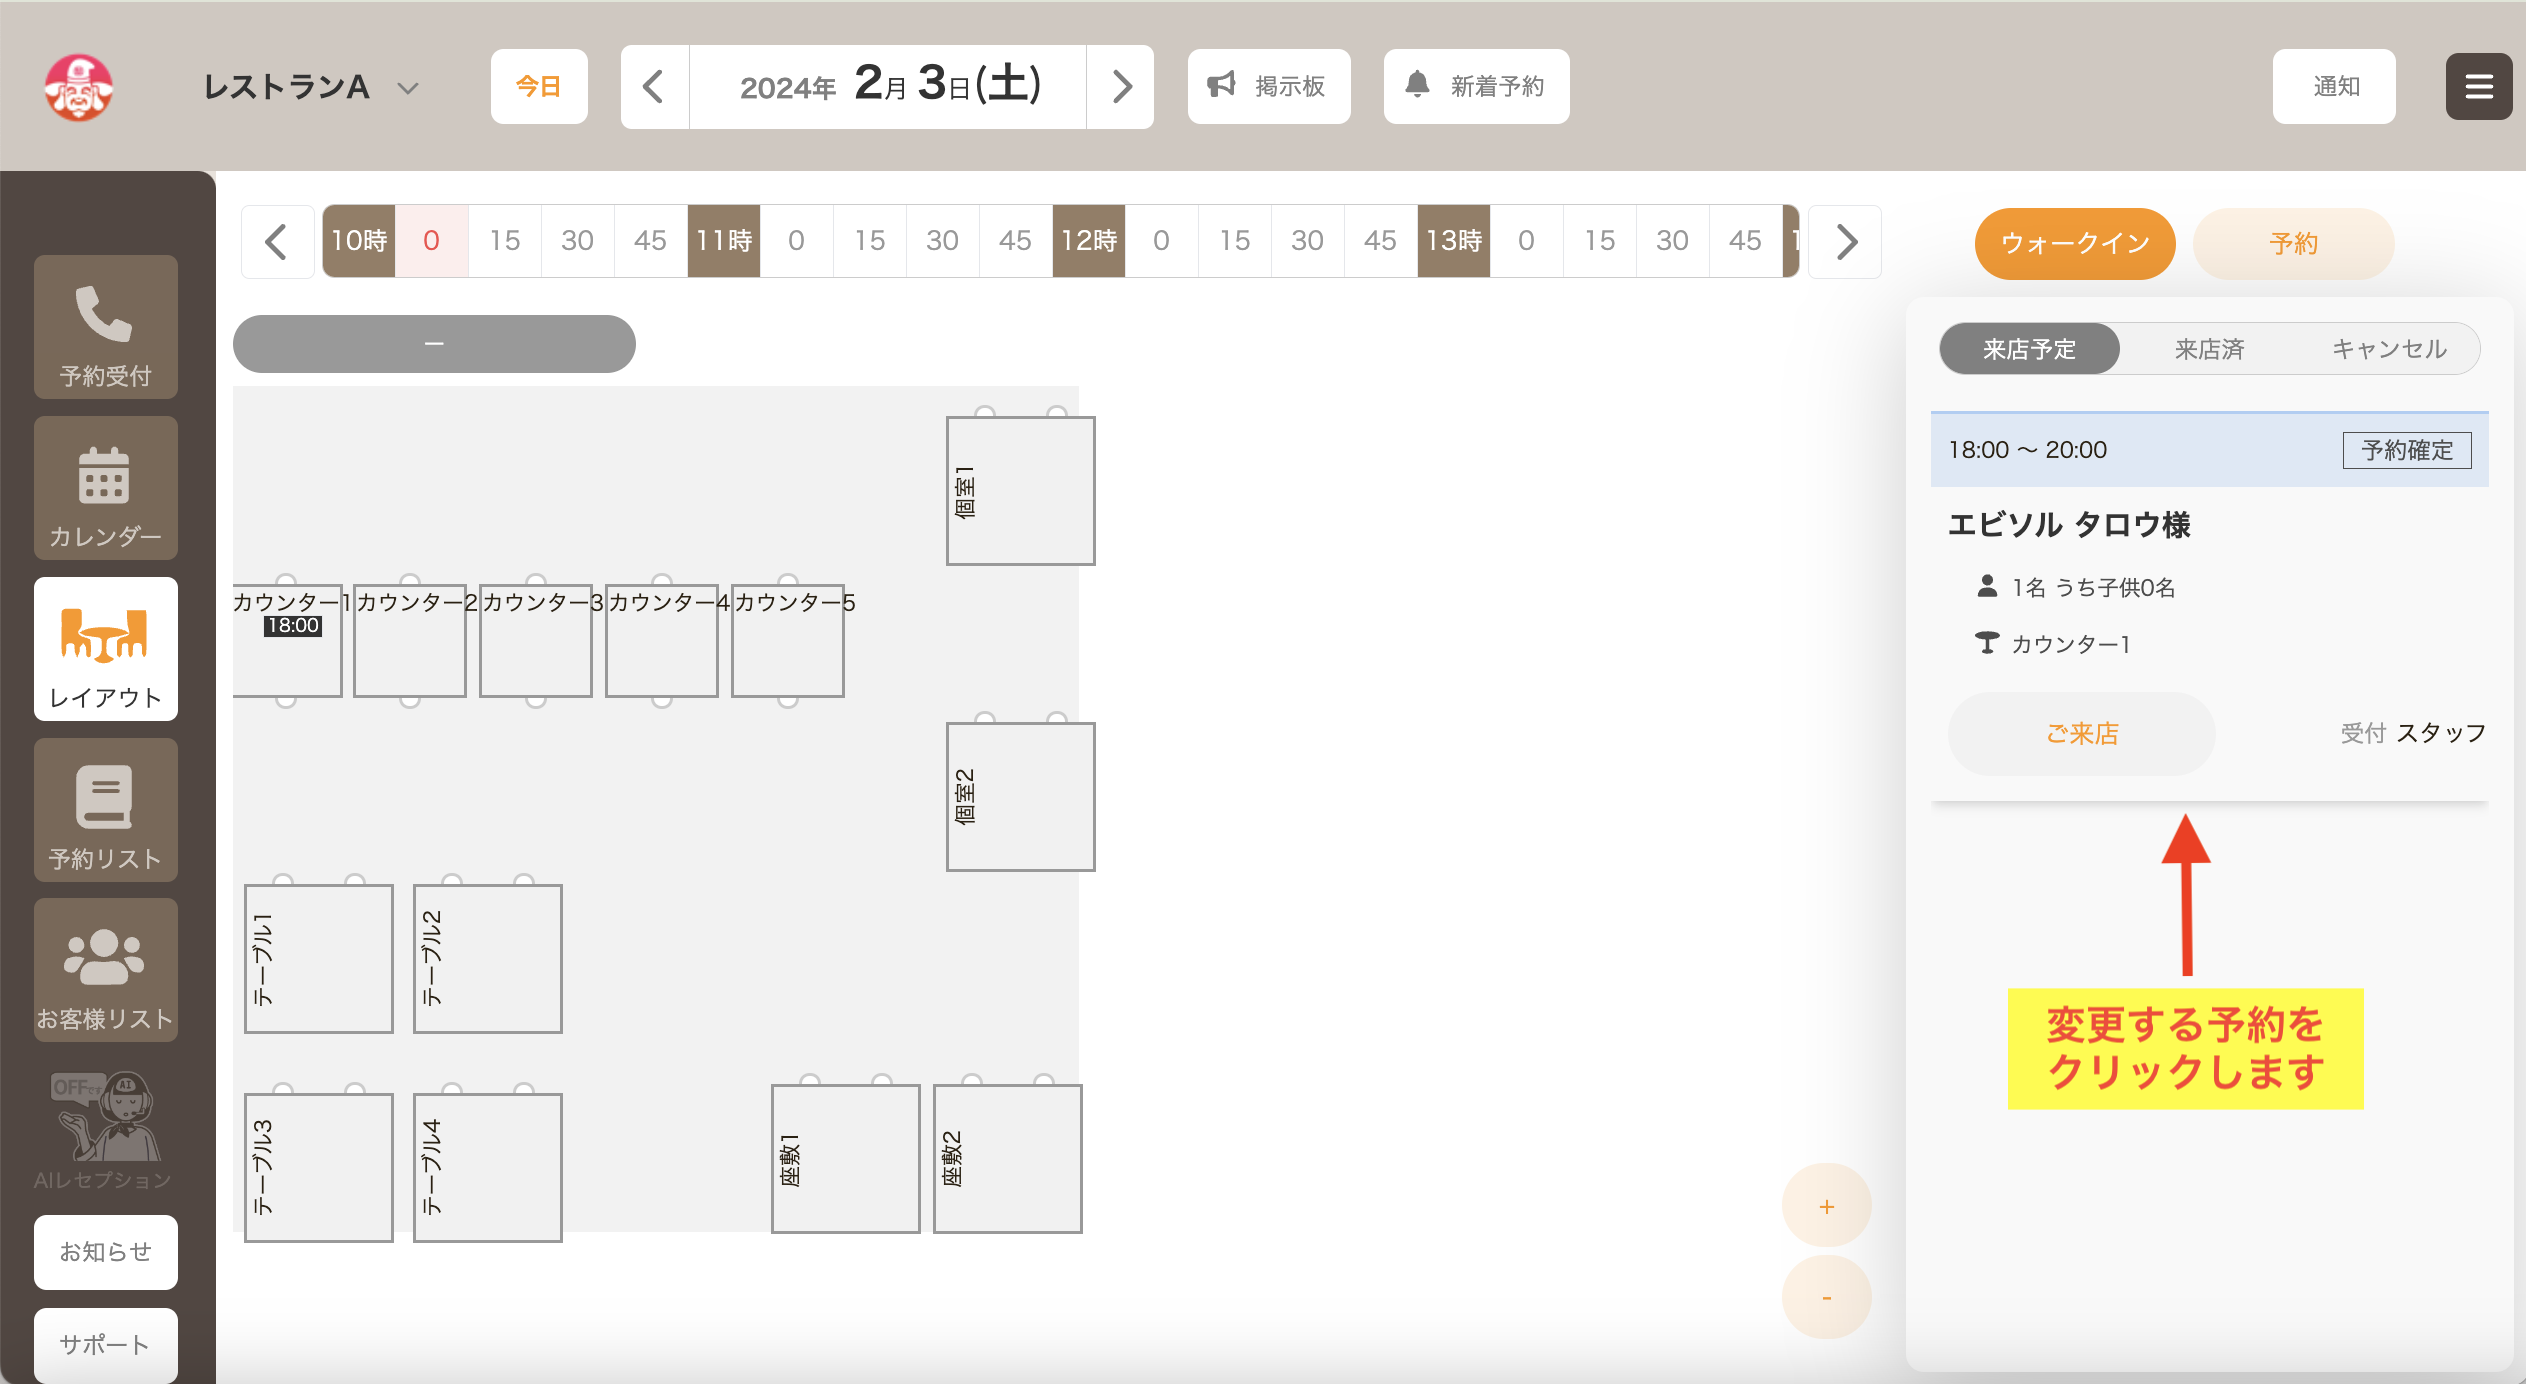The image size is (2526, 1384).
Task: Open the レストランA store dropdown
Action: click(x=311, y=87)
